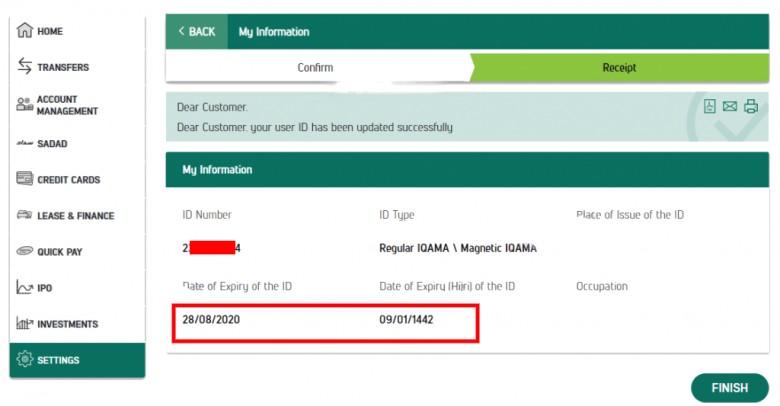Click the Quick Pay icon
Viewport: 780px width, 406px height.
point(24,251)
